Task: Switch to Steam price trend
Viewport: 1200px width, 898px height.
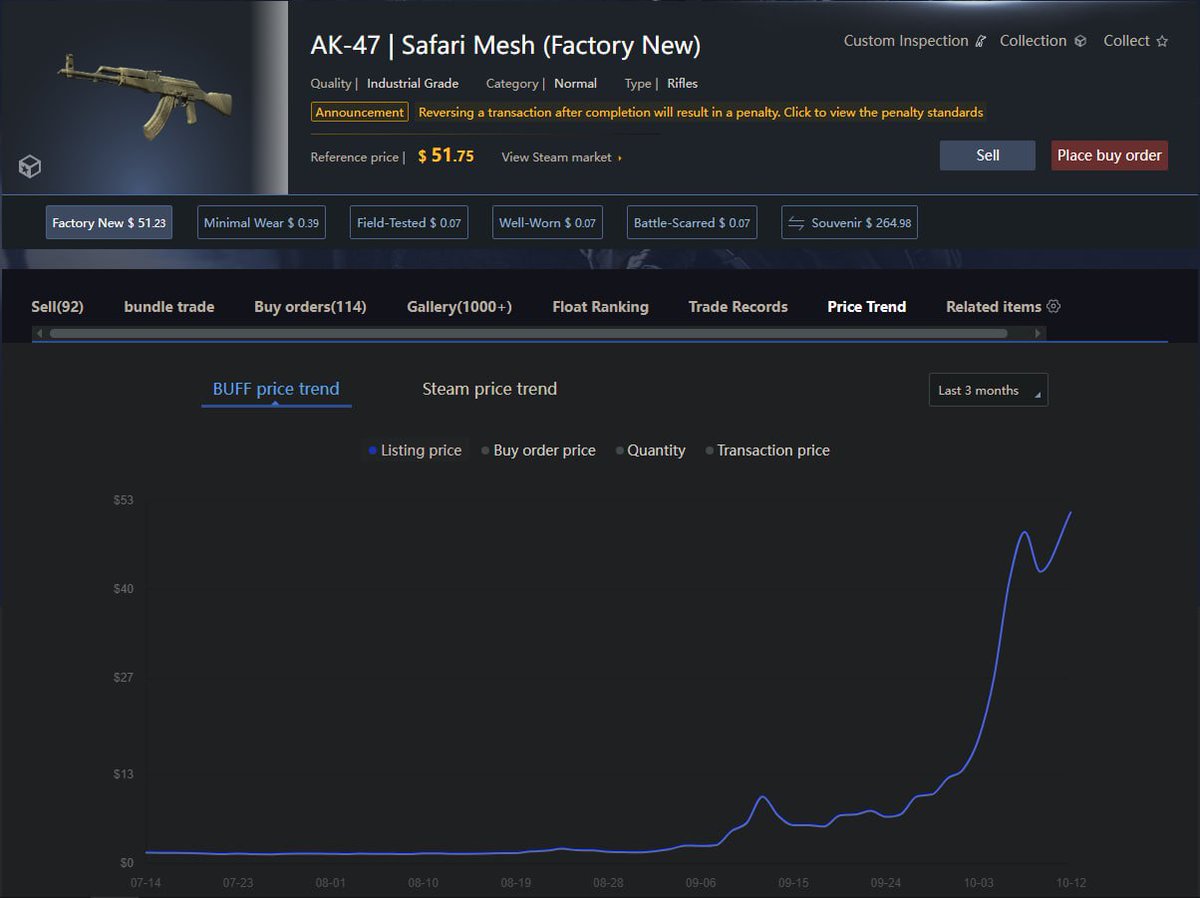Action: tap(489, 389)
